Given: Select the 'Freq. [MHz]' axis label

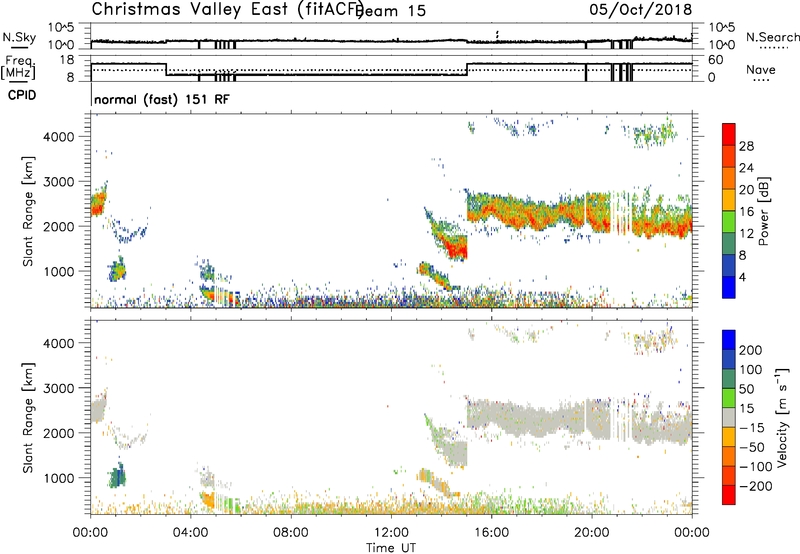Looking at the screenshot, I should [x=18, y=67].
